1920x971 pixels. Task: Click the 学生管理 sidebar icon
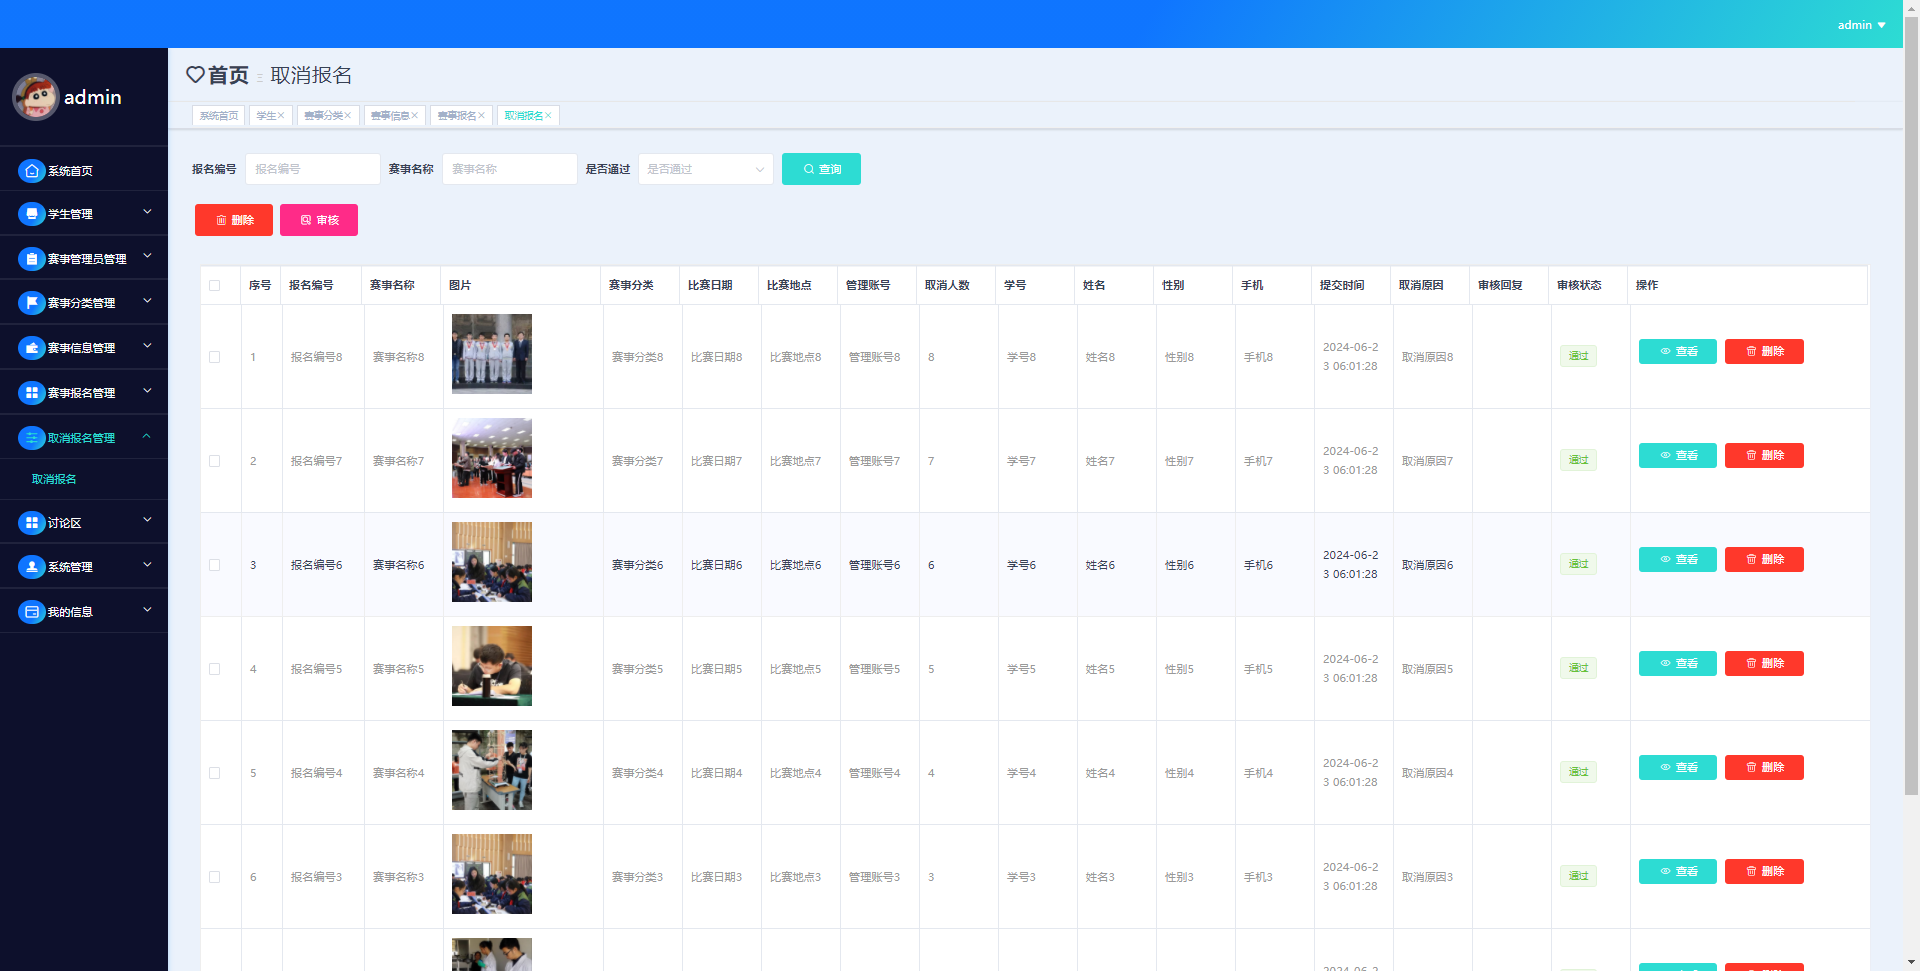click(x=32, y=214)
